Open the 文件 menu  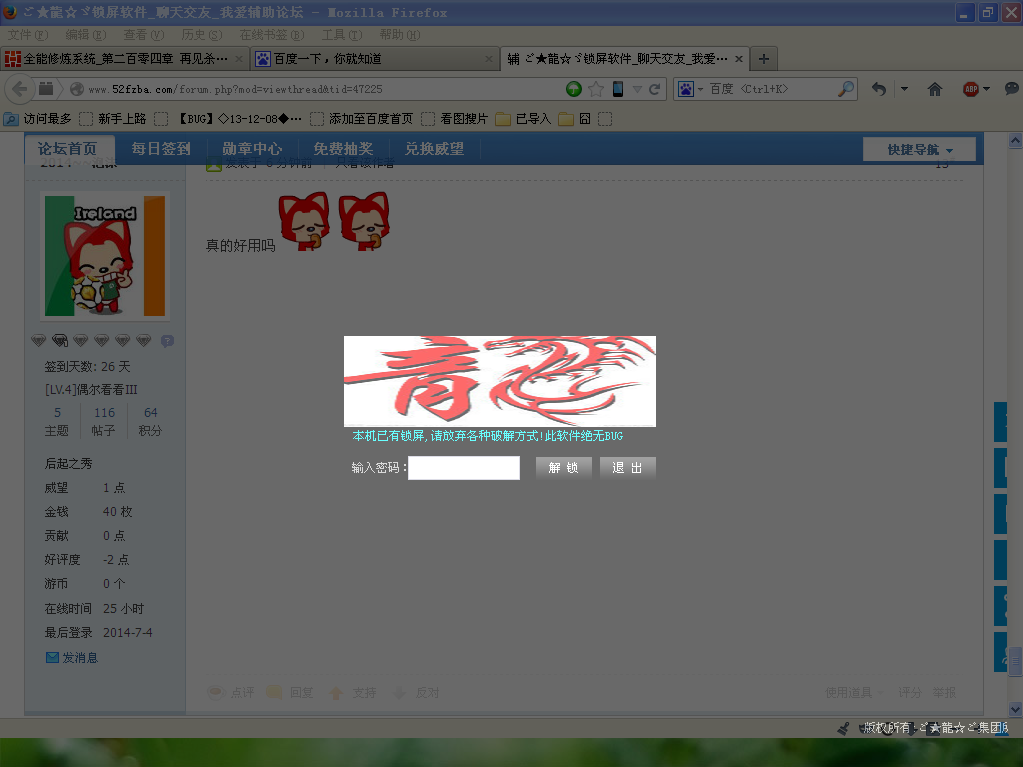(27, 35)
